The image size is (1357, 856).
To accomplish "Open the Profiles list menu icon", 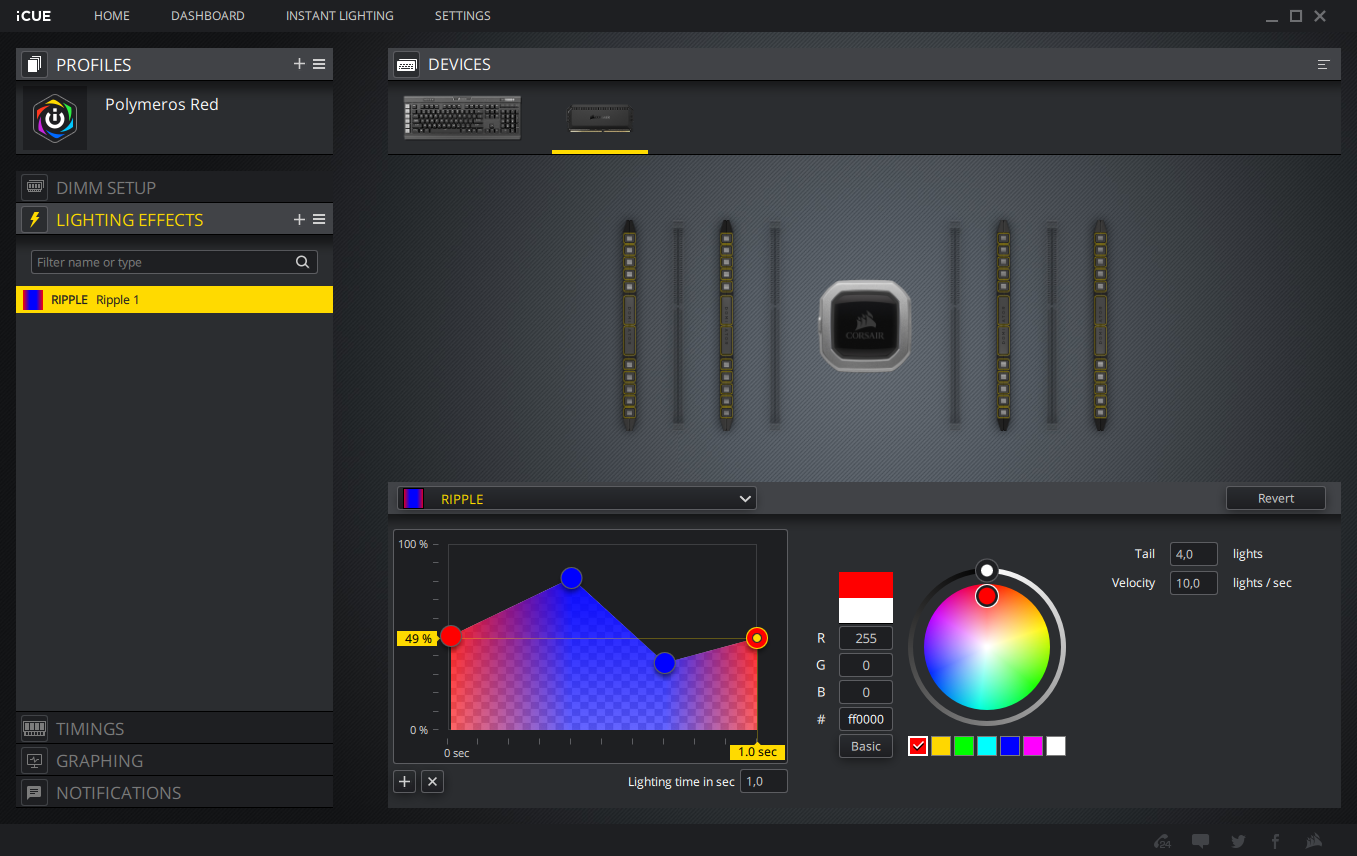I will coord(319,64).
